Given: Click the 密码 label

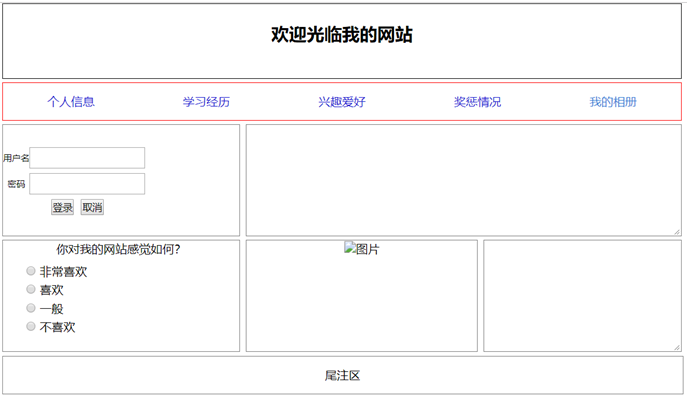Looking at the screenshot, I should (16, 184).
